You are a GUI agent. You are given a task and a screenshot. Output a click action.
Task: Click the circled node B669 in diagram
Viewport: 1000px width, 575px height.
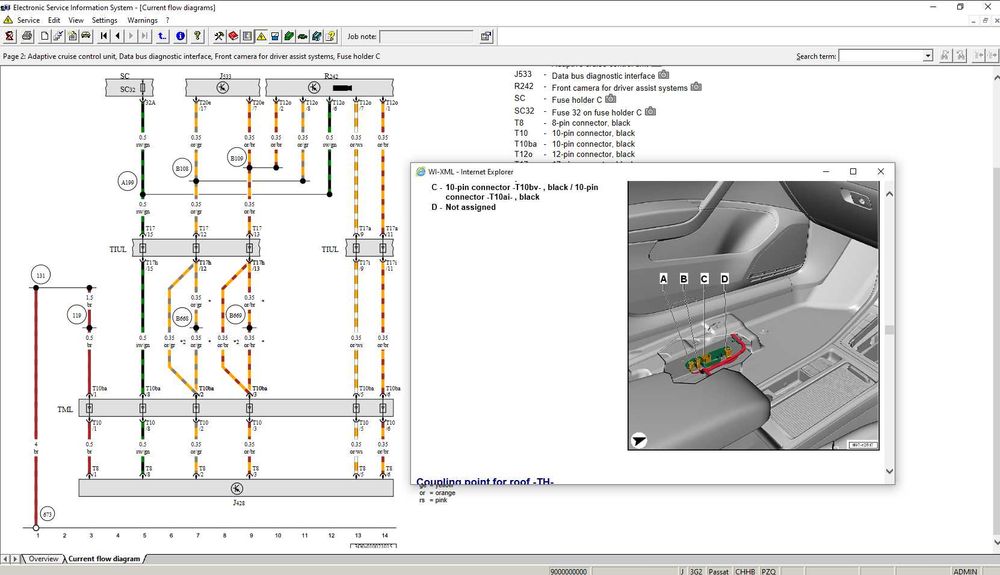tap(235, 315)
